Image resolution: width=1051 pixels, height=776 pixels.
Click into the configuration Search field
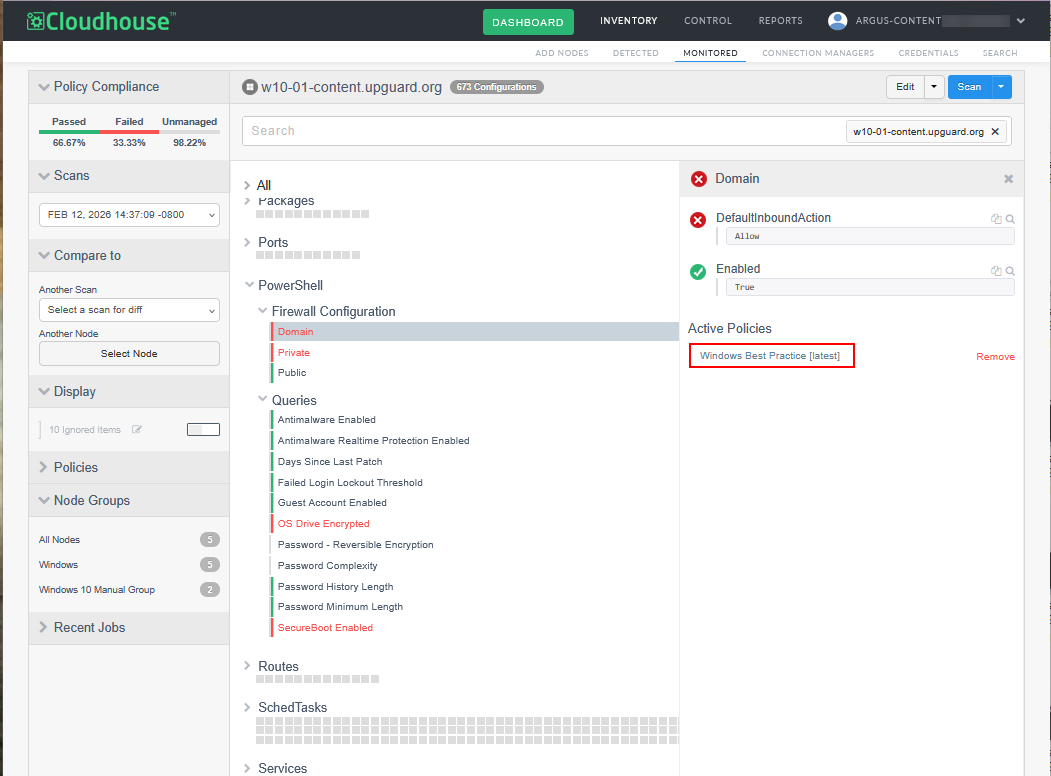[x=543, y=131]
